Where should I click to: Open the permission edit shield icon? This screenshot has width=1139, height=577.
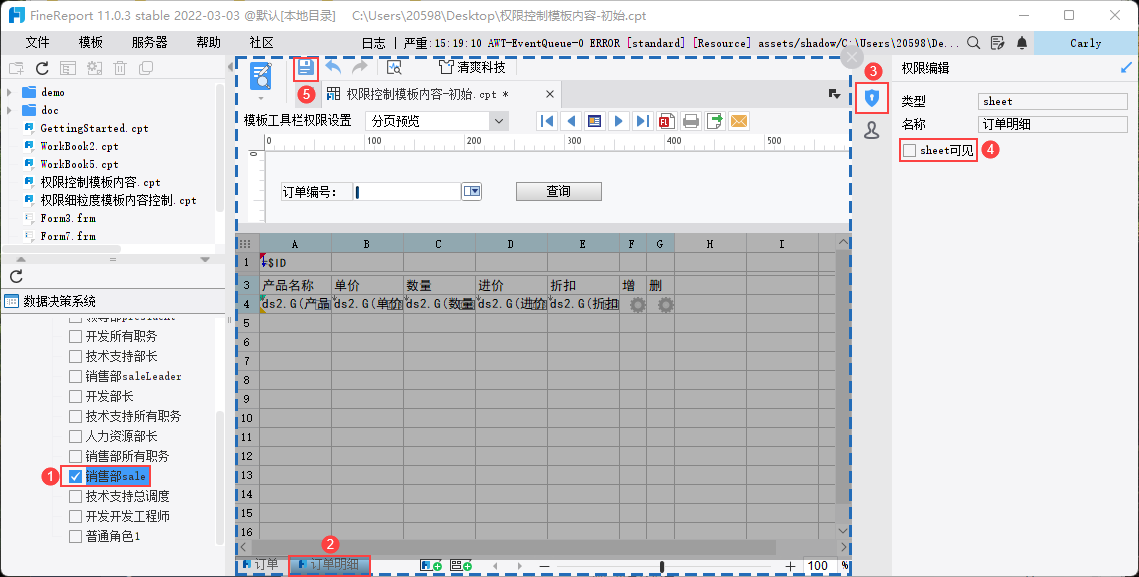pos(872,98)
